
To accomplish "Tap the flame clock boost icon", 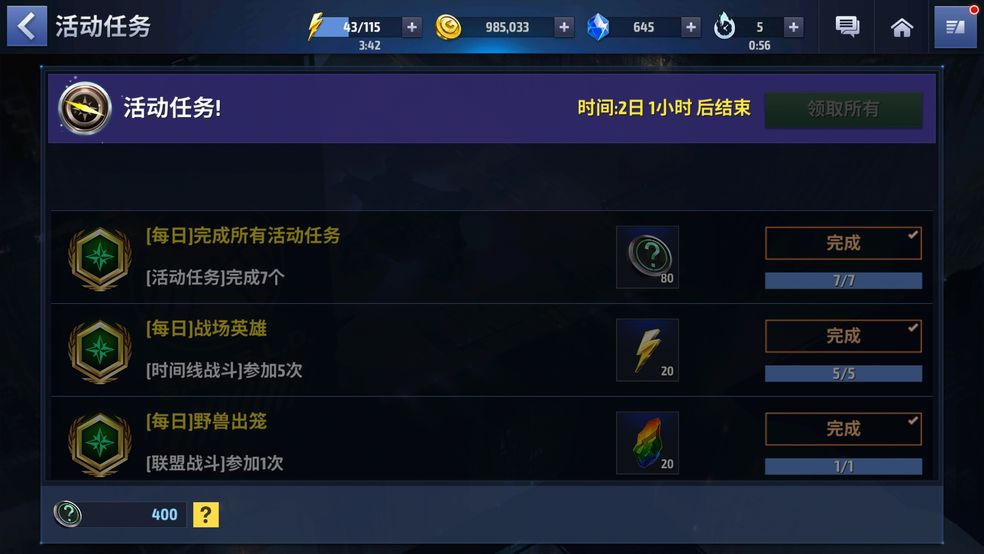I will pyautogui.click(x=724, y=26).
